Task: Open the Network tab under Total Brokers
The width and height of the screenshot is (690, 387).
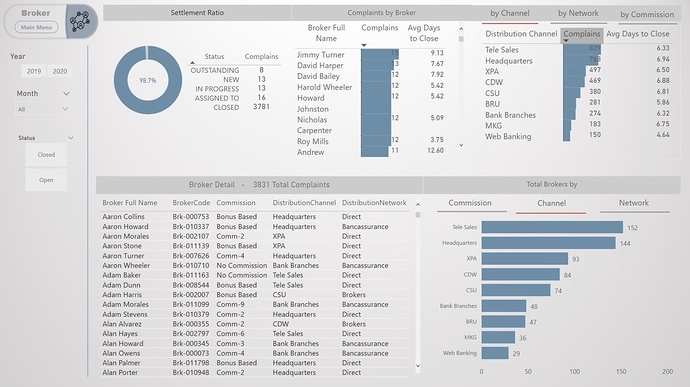Action: coord(634,203)
